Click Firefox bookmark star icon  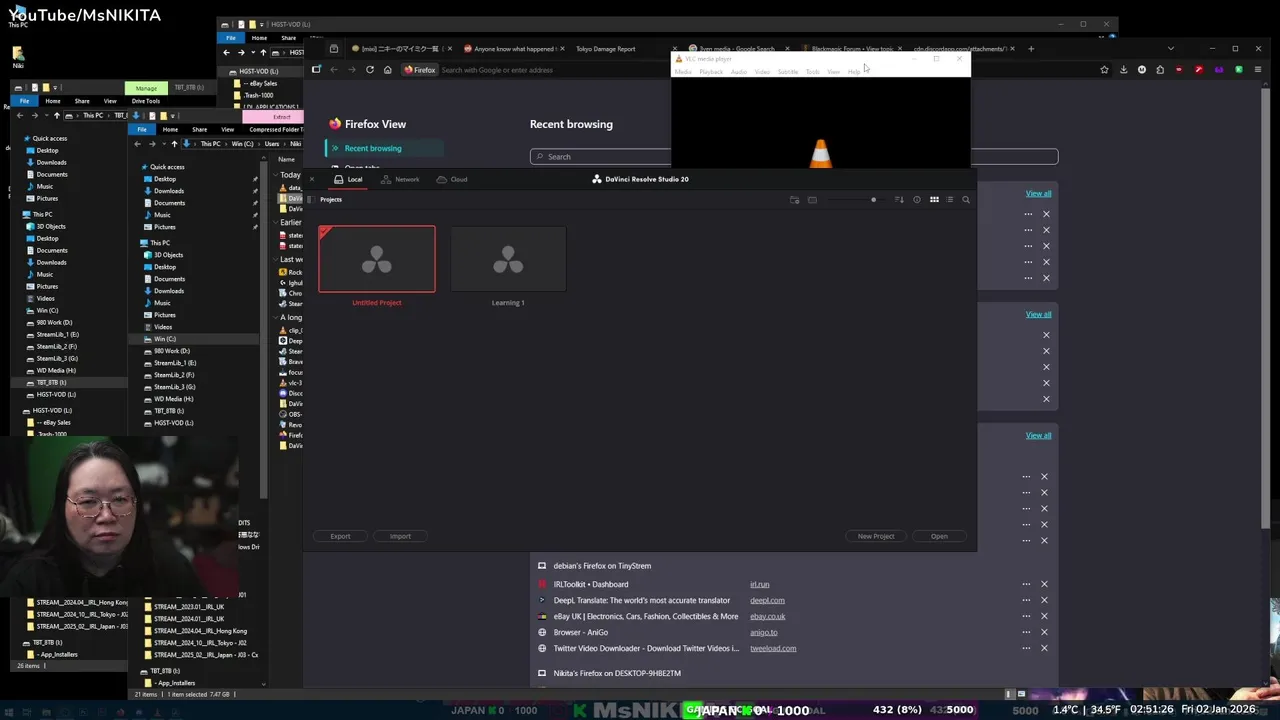click(x=1104, y=70)
